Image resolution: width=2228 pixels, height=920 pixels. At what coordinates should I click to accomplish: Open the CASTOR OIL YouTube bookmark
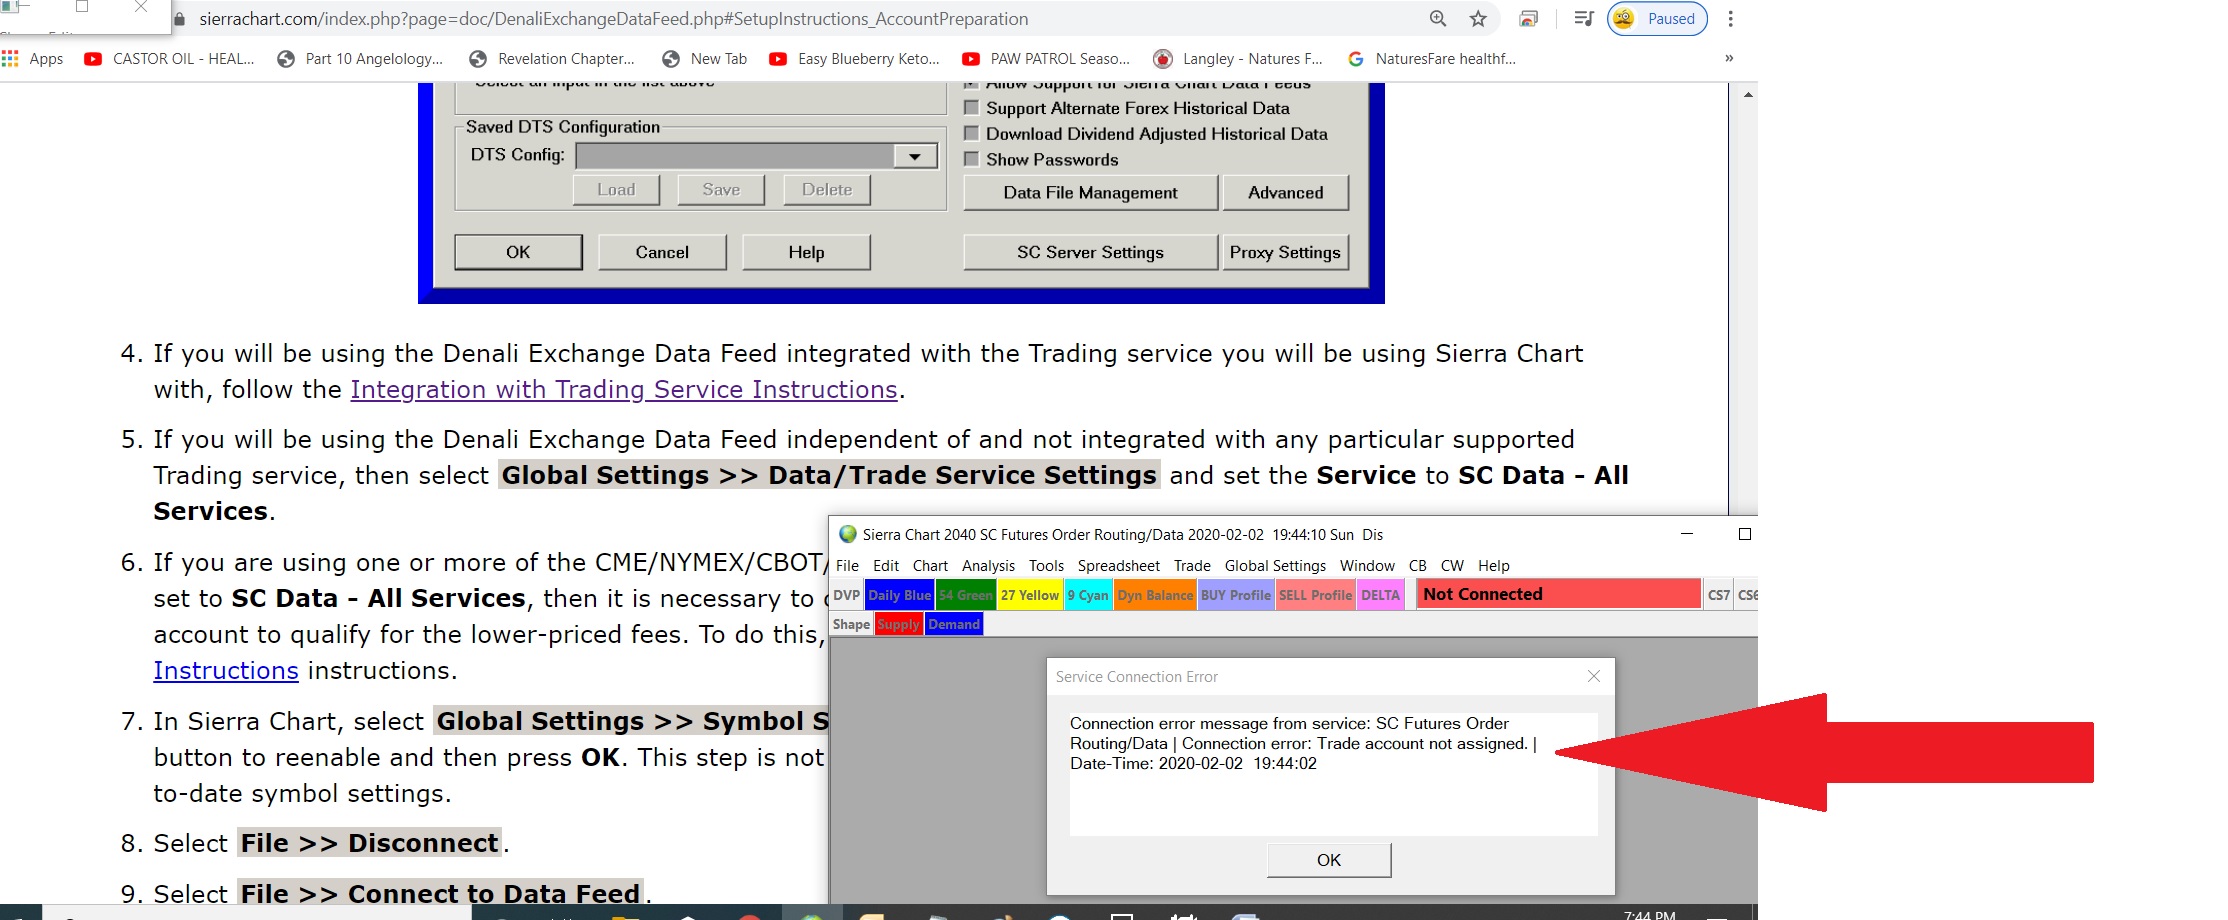pos(170,59)
